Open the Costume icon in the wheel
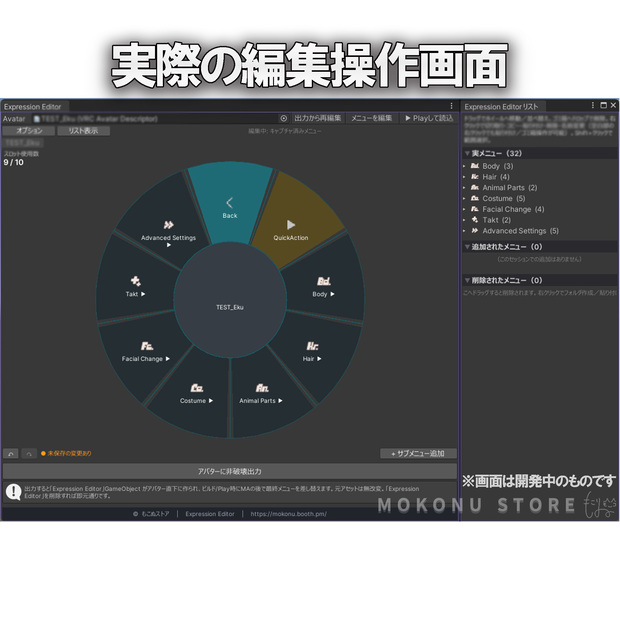This screenshot has height=620, width=620. [x=197, y=388]
